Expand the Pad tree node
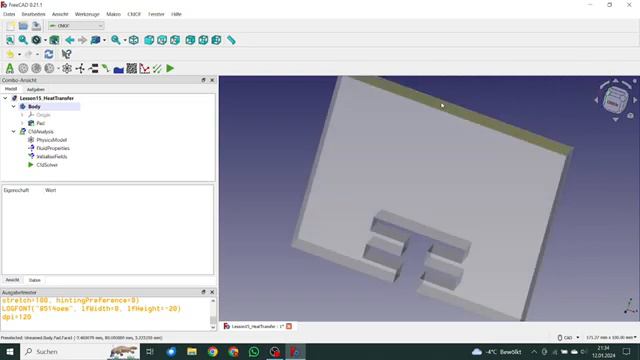Viewport: 640px width, 360px height. tap(22, 123)
